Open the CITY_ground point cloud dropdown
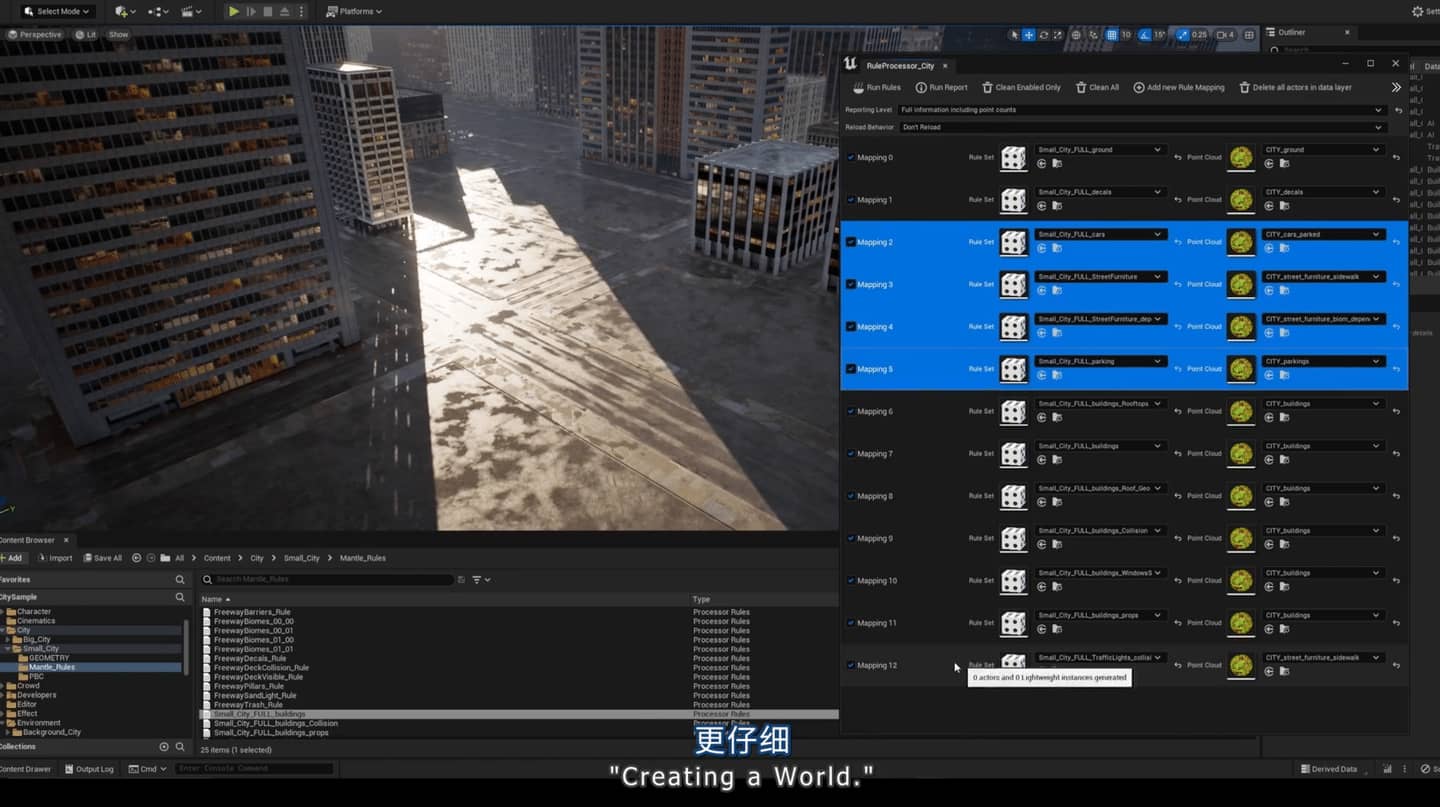Viewport: 1440px width, 807px height. coord(1324,150)
